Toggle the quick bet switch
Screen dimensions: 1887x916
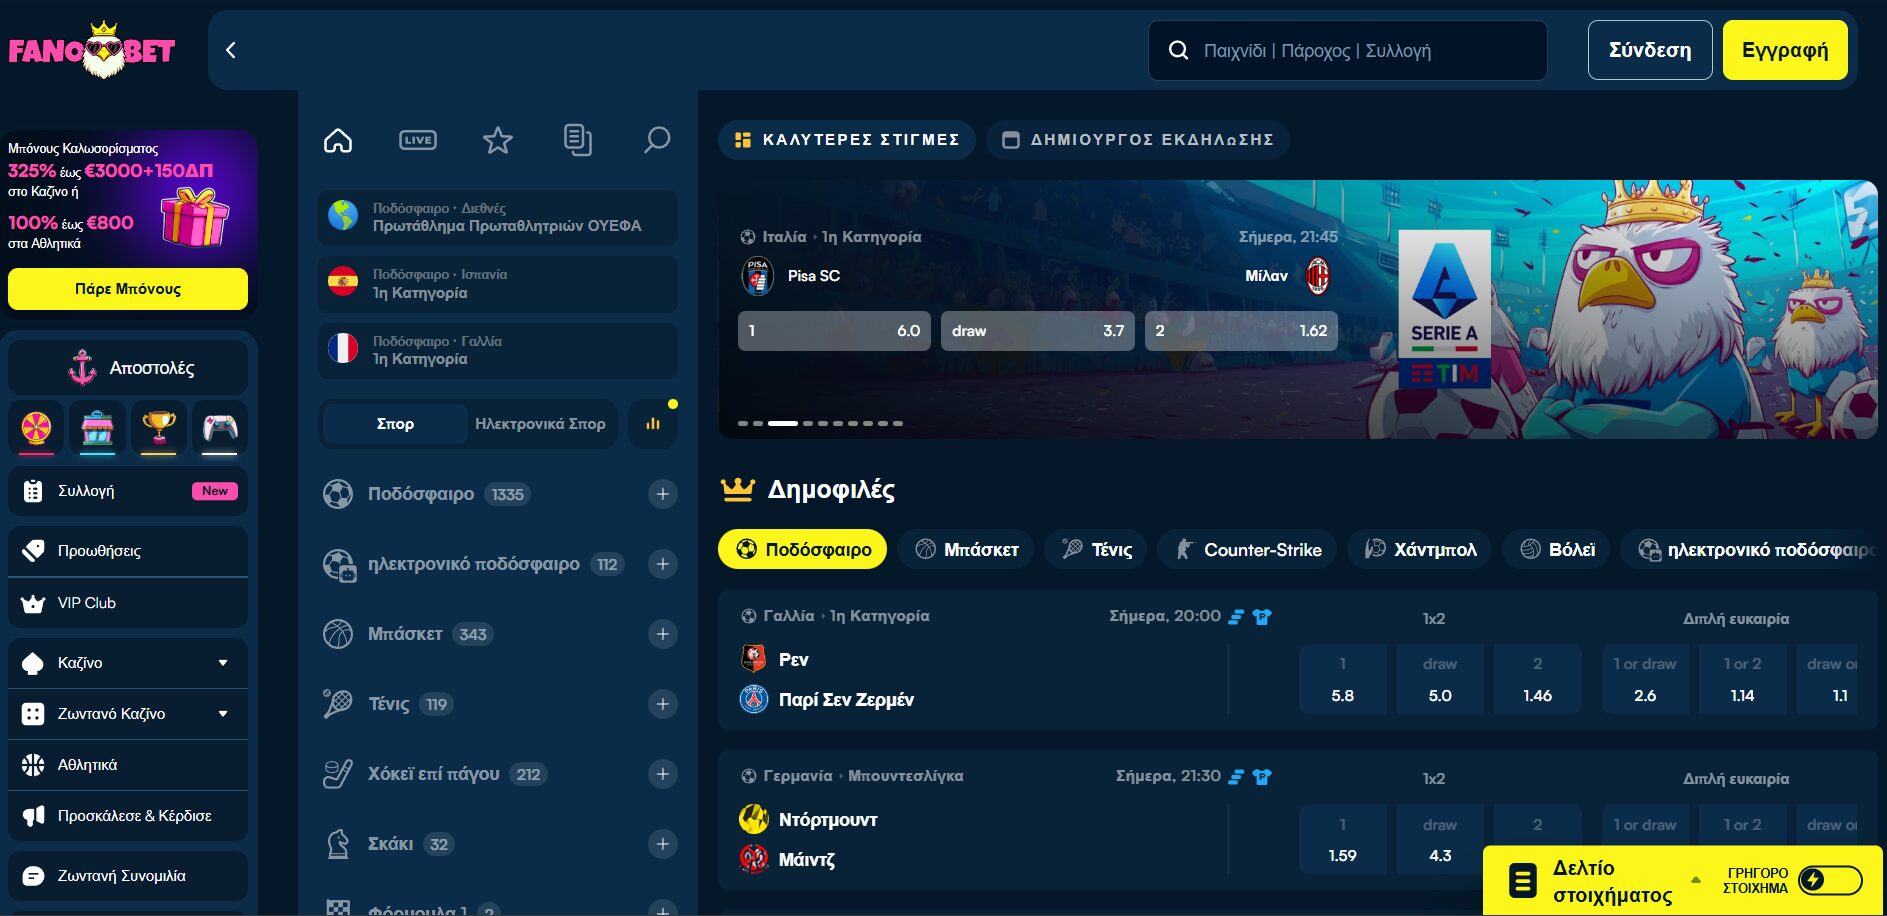(x=1829, y=880)
